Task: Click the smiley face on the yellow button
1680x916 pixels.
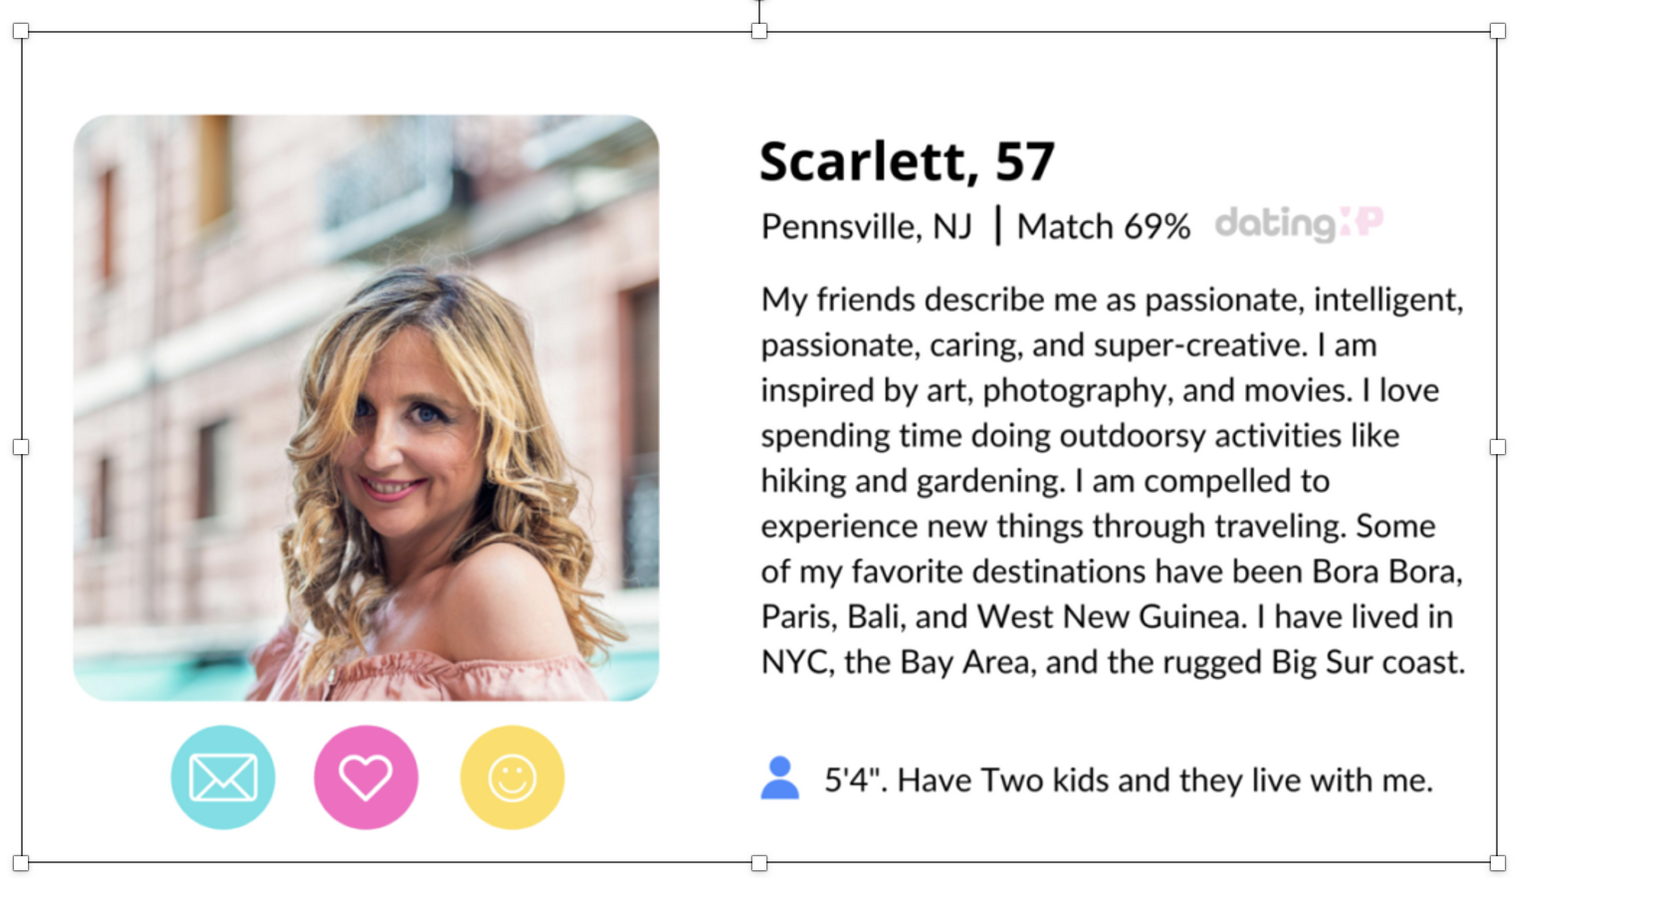Action: click(511, 779)
